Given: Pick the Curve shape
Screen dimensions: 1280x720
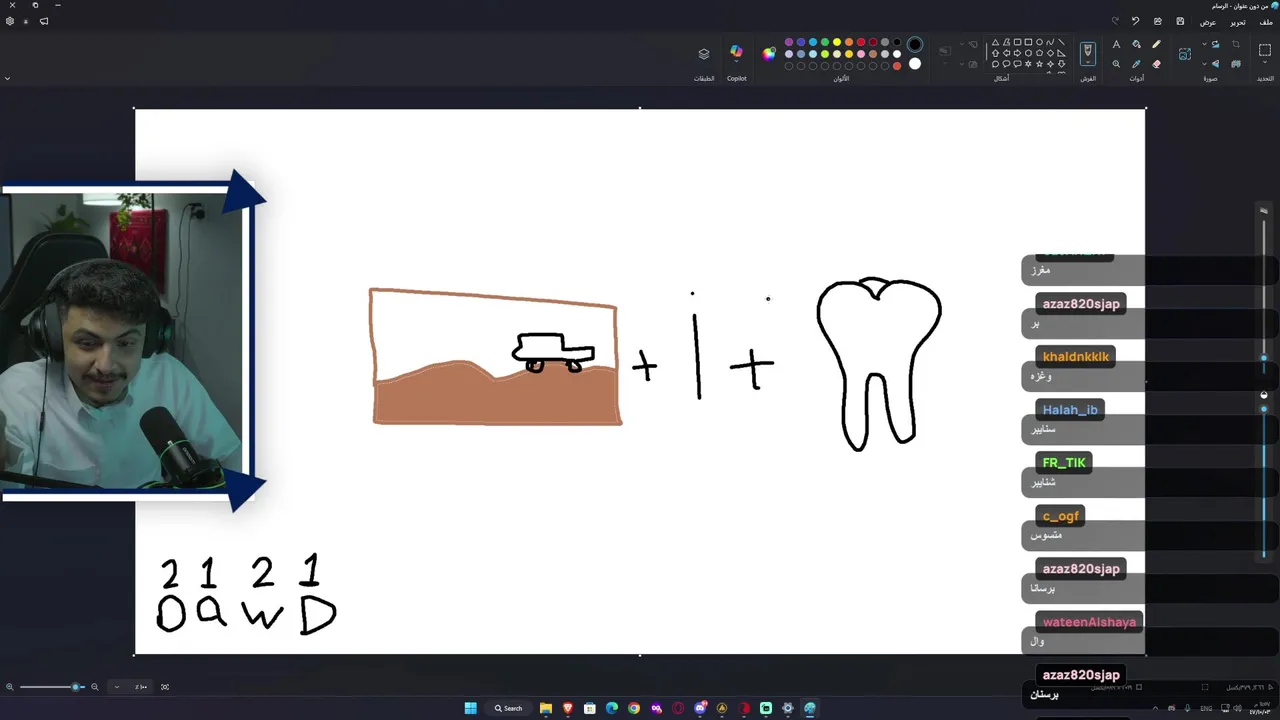Looking at the screenshot, I should (1050, 42).
